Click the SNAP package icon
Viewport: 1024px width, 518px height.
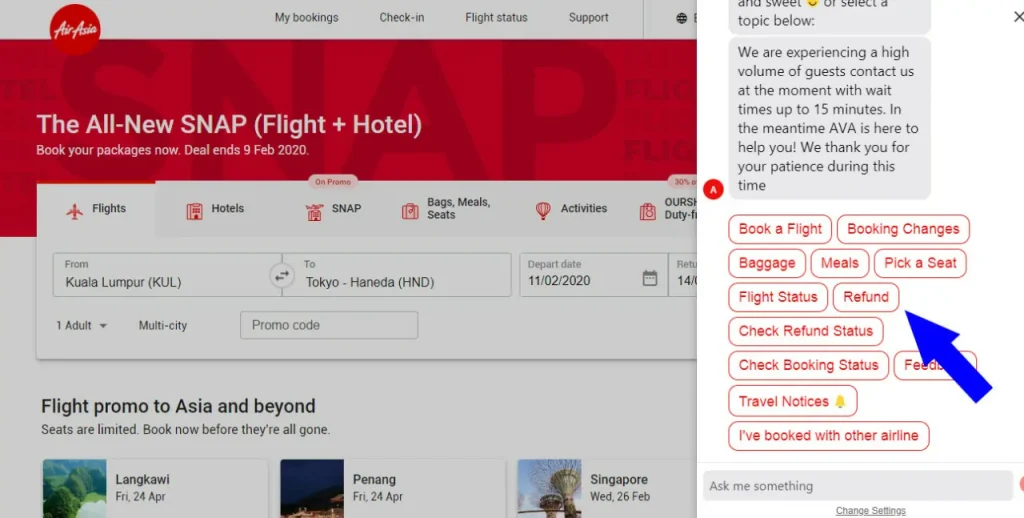[314, 212]
